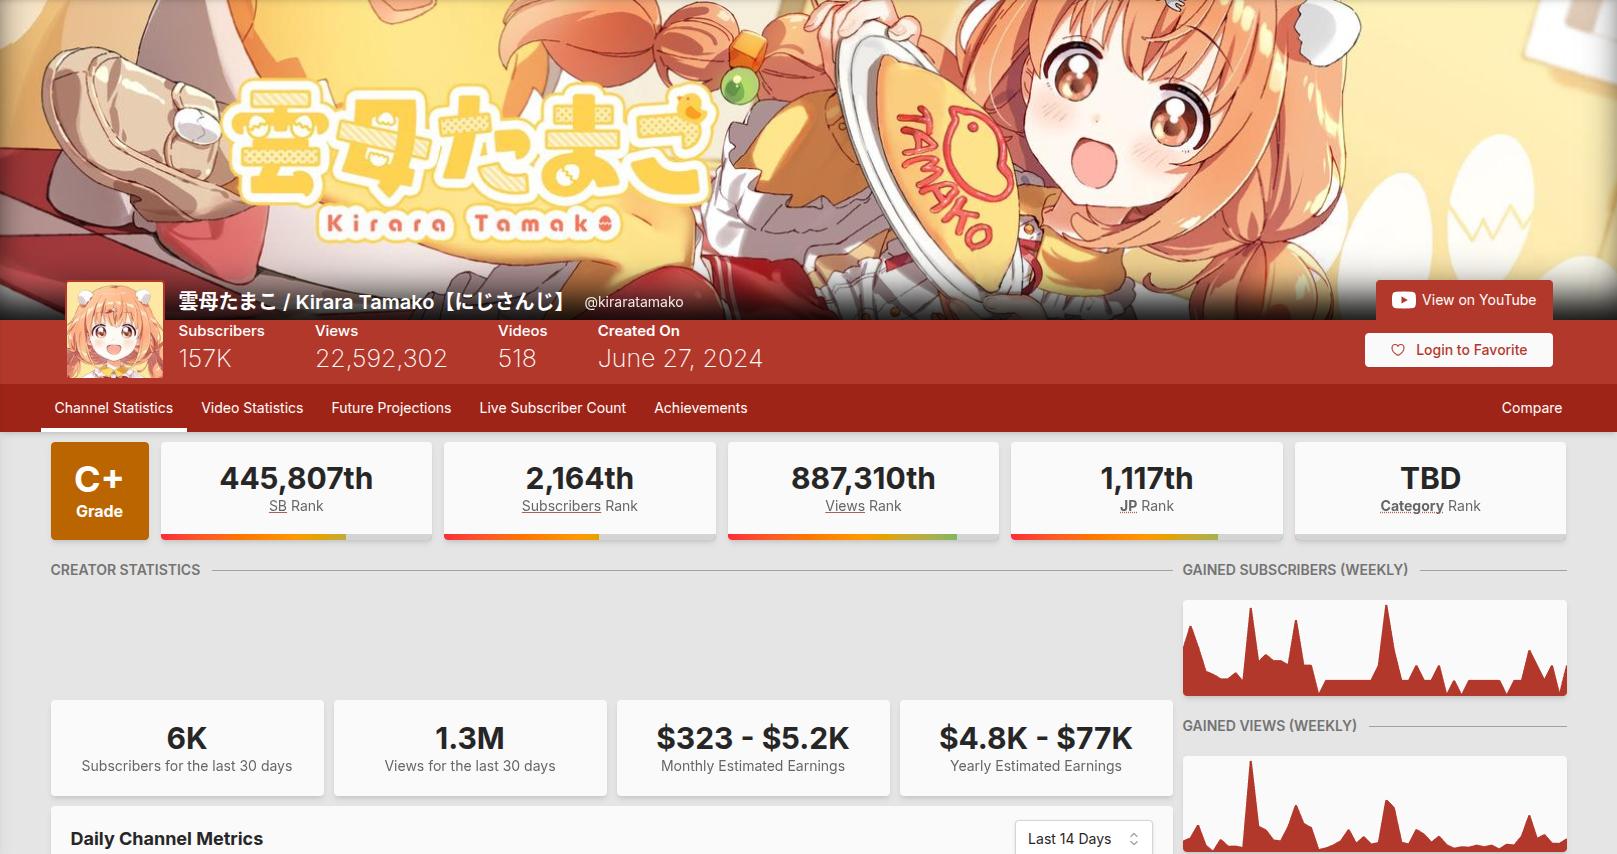Open the Video Statistics tab

[252, 408]
